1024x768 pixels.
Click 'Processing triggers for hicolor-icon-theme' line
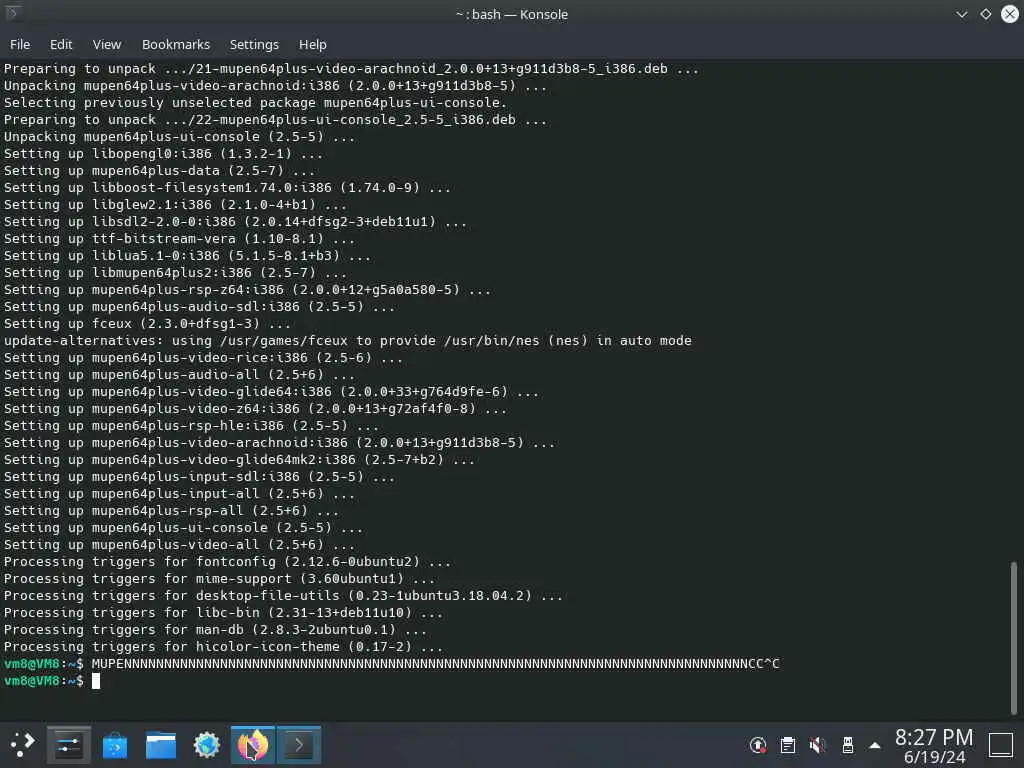(223, 647)
